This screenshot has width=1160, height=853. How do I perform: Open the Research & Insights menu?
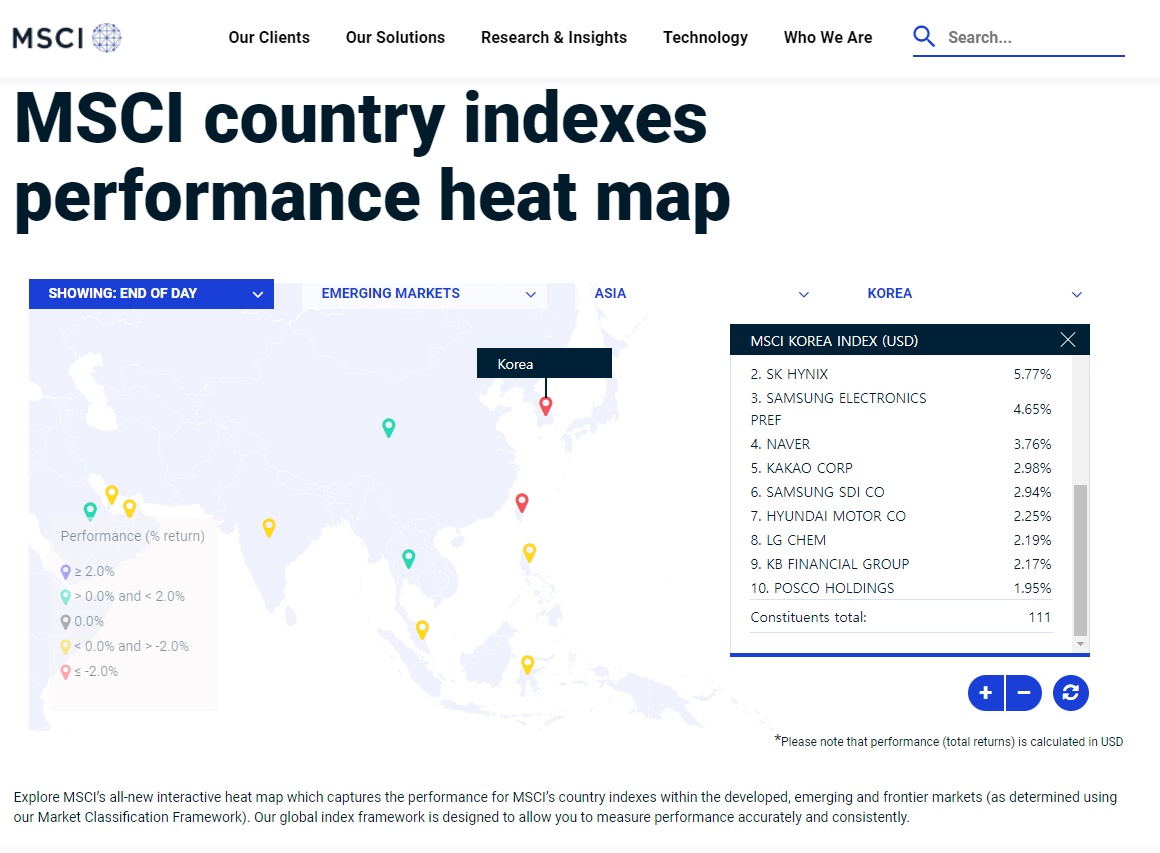tap(553, 38)
